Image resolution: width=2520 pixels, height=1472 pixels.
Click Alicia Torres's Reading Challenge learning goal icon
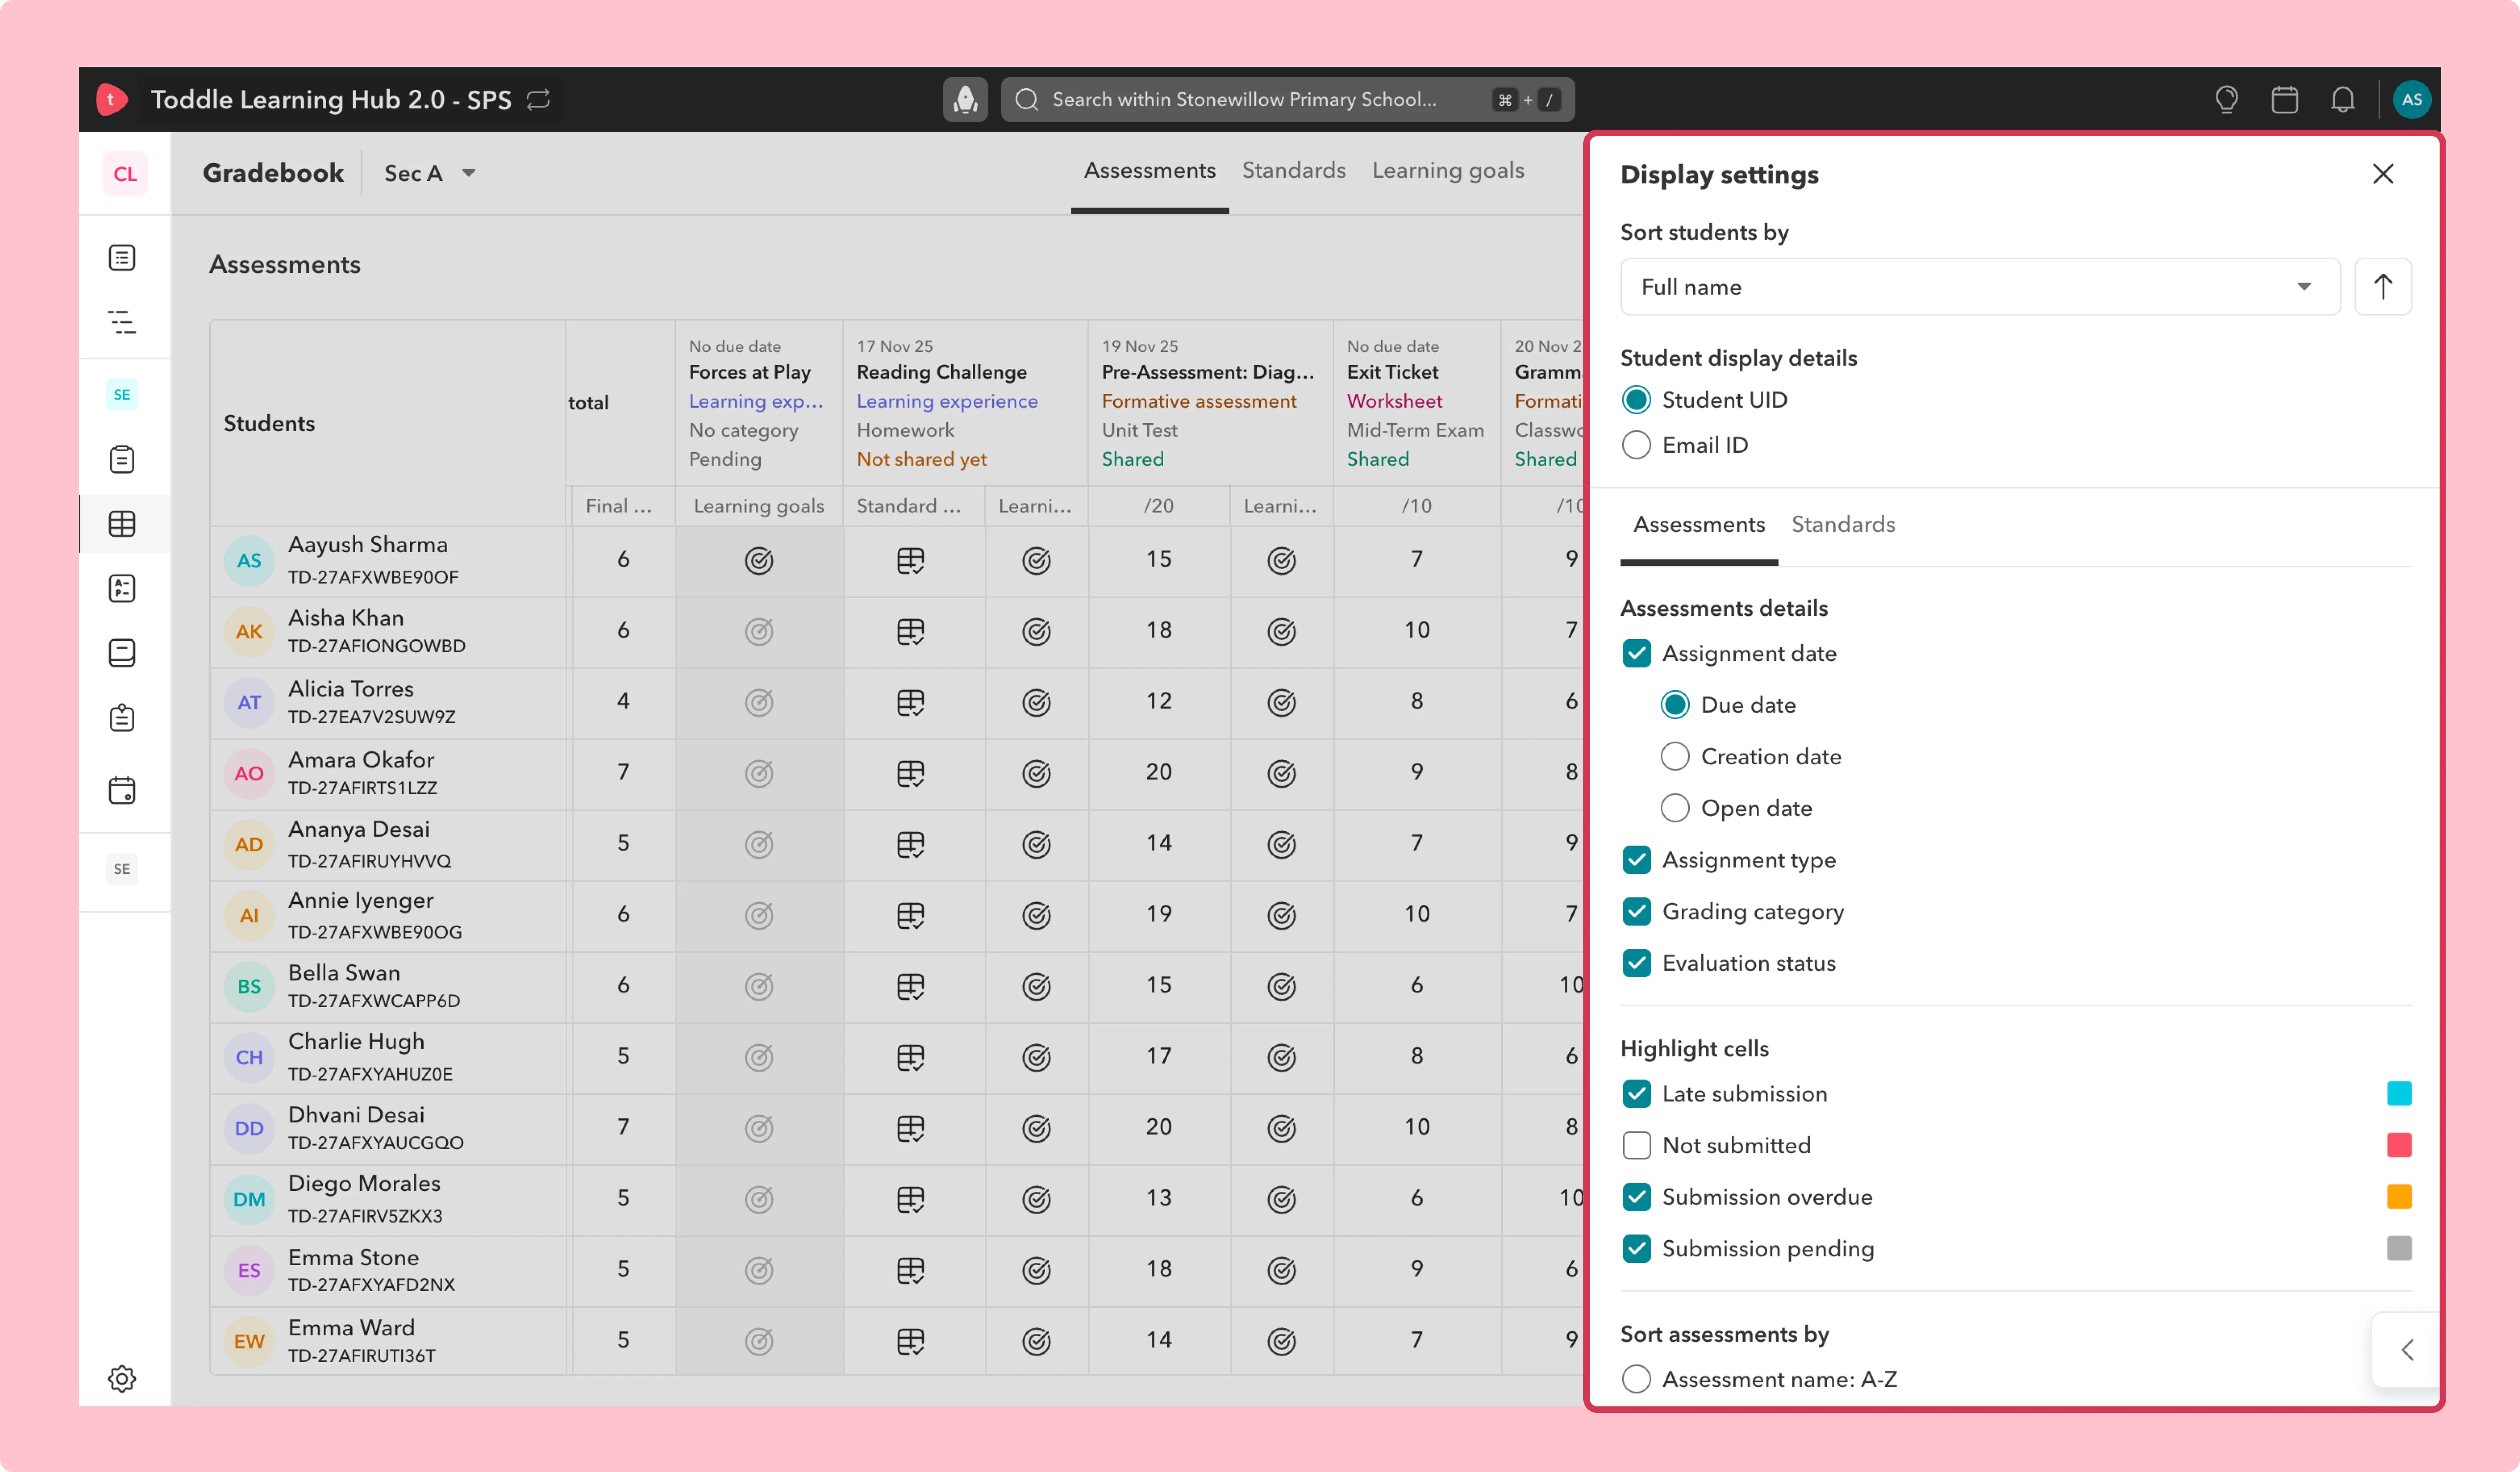pos(1036,703)
